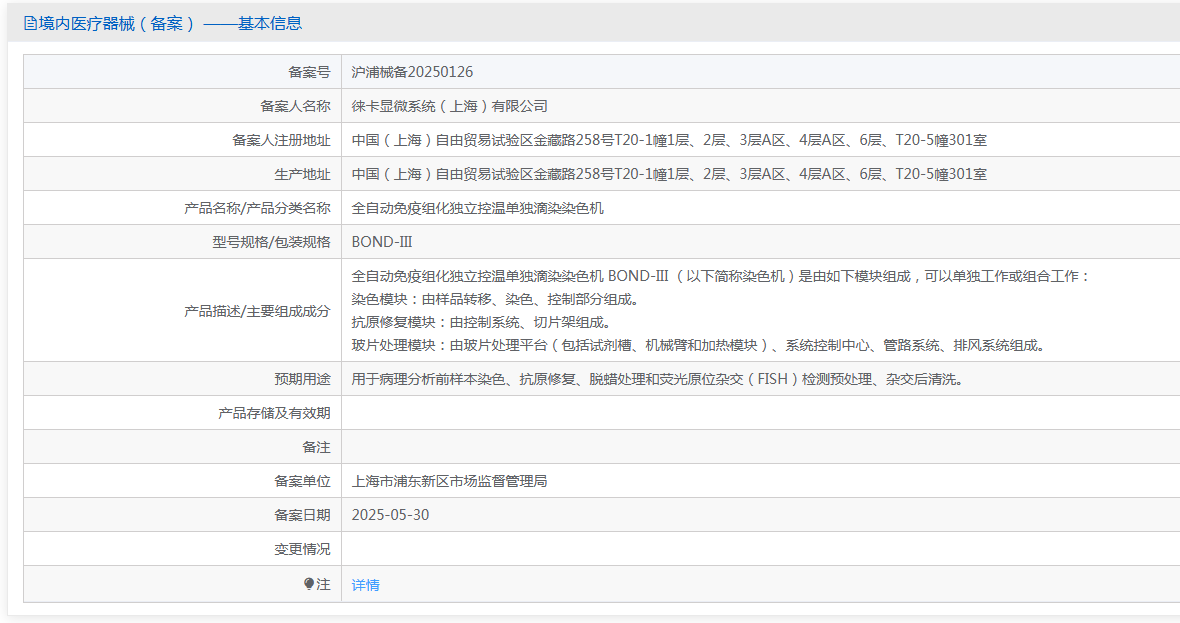Select the product name 全自动免疫组化独立控温单独滴染染色机
This screenshot has height=623, width=1180.
[478, 208]
